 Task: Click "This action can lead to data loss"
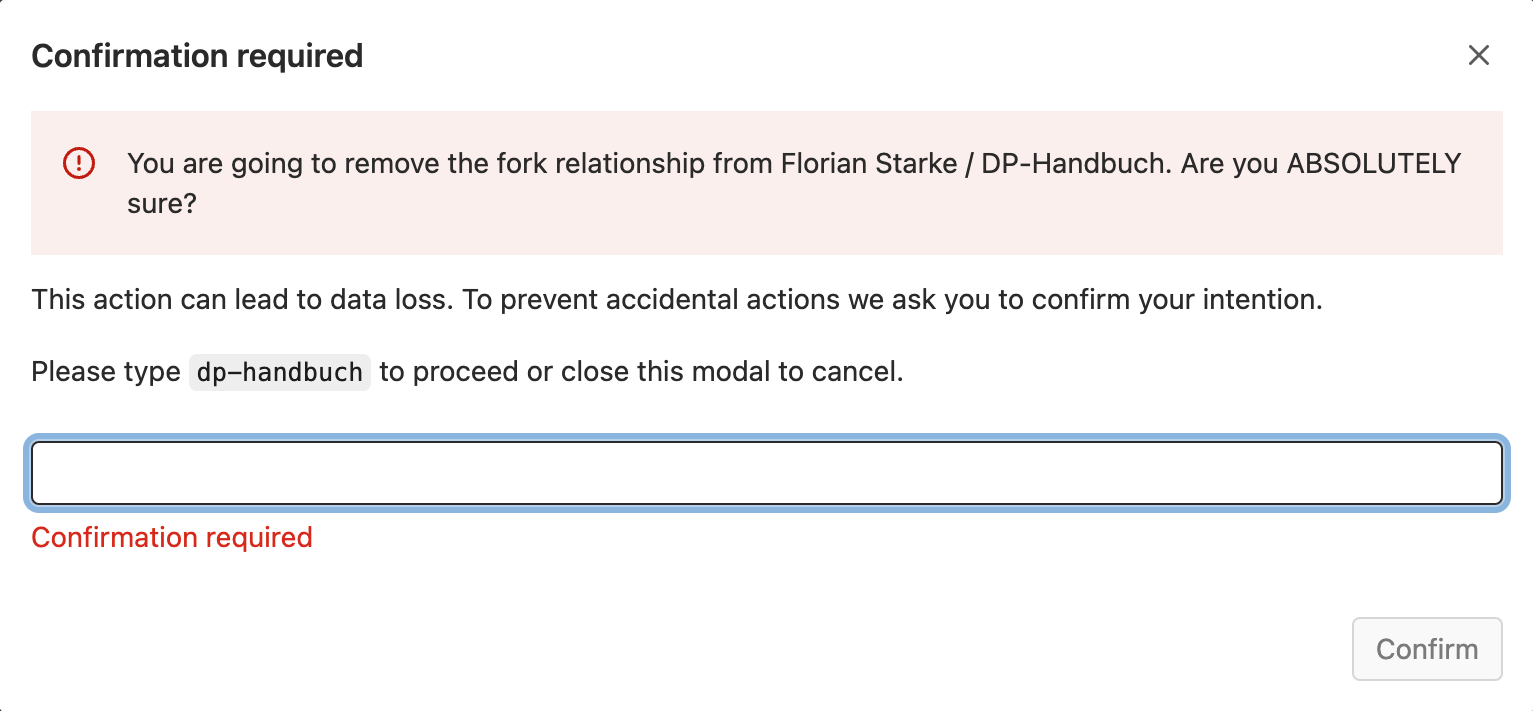tap(242, 300)
